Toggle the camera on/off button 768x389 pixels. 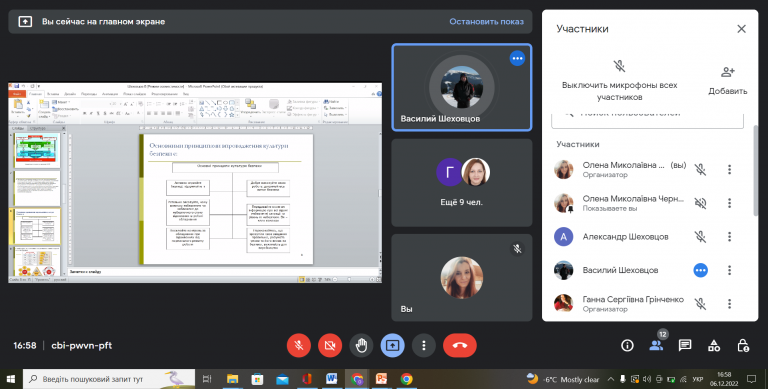(x=330, y=345)
